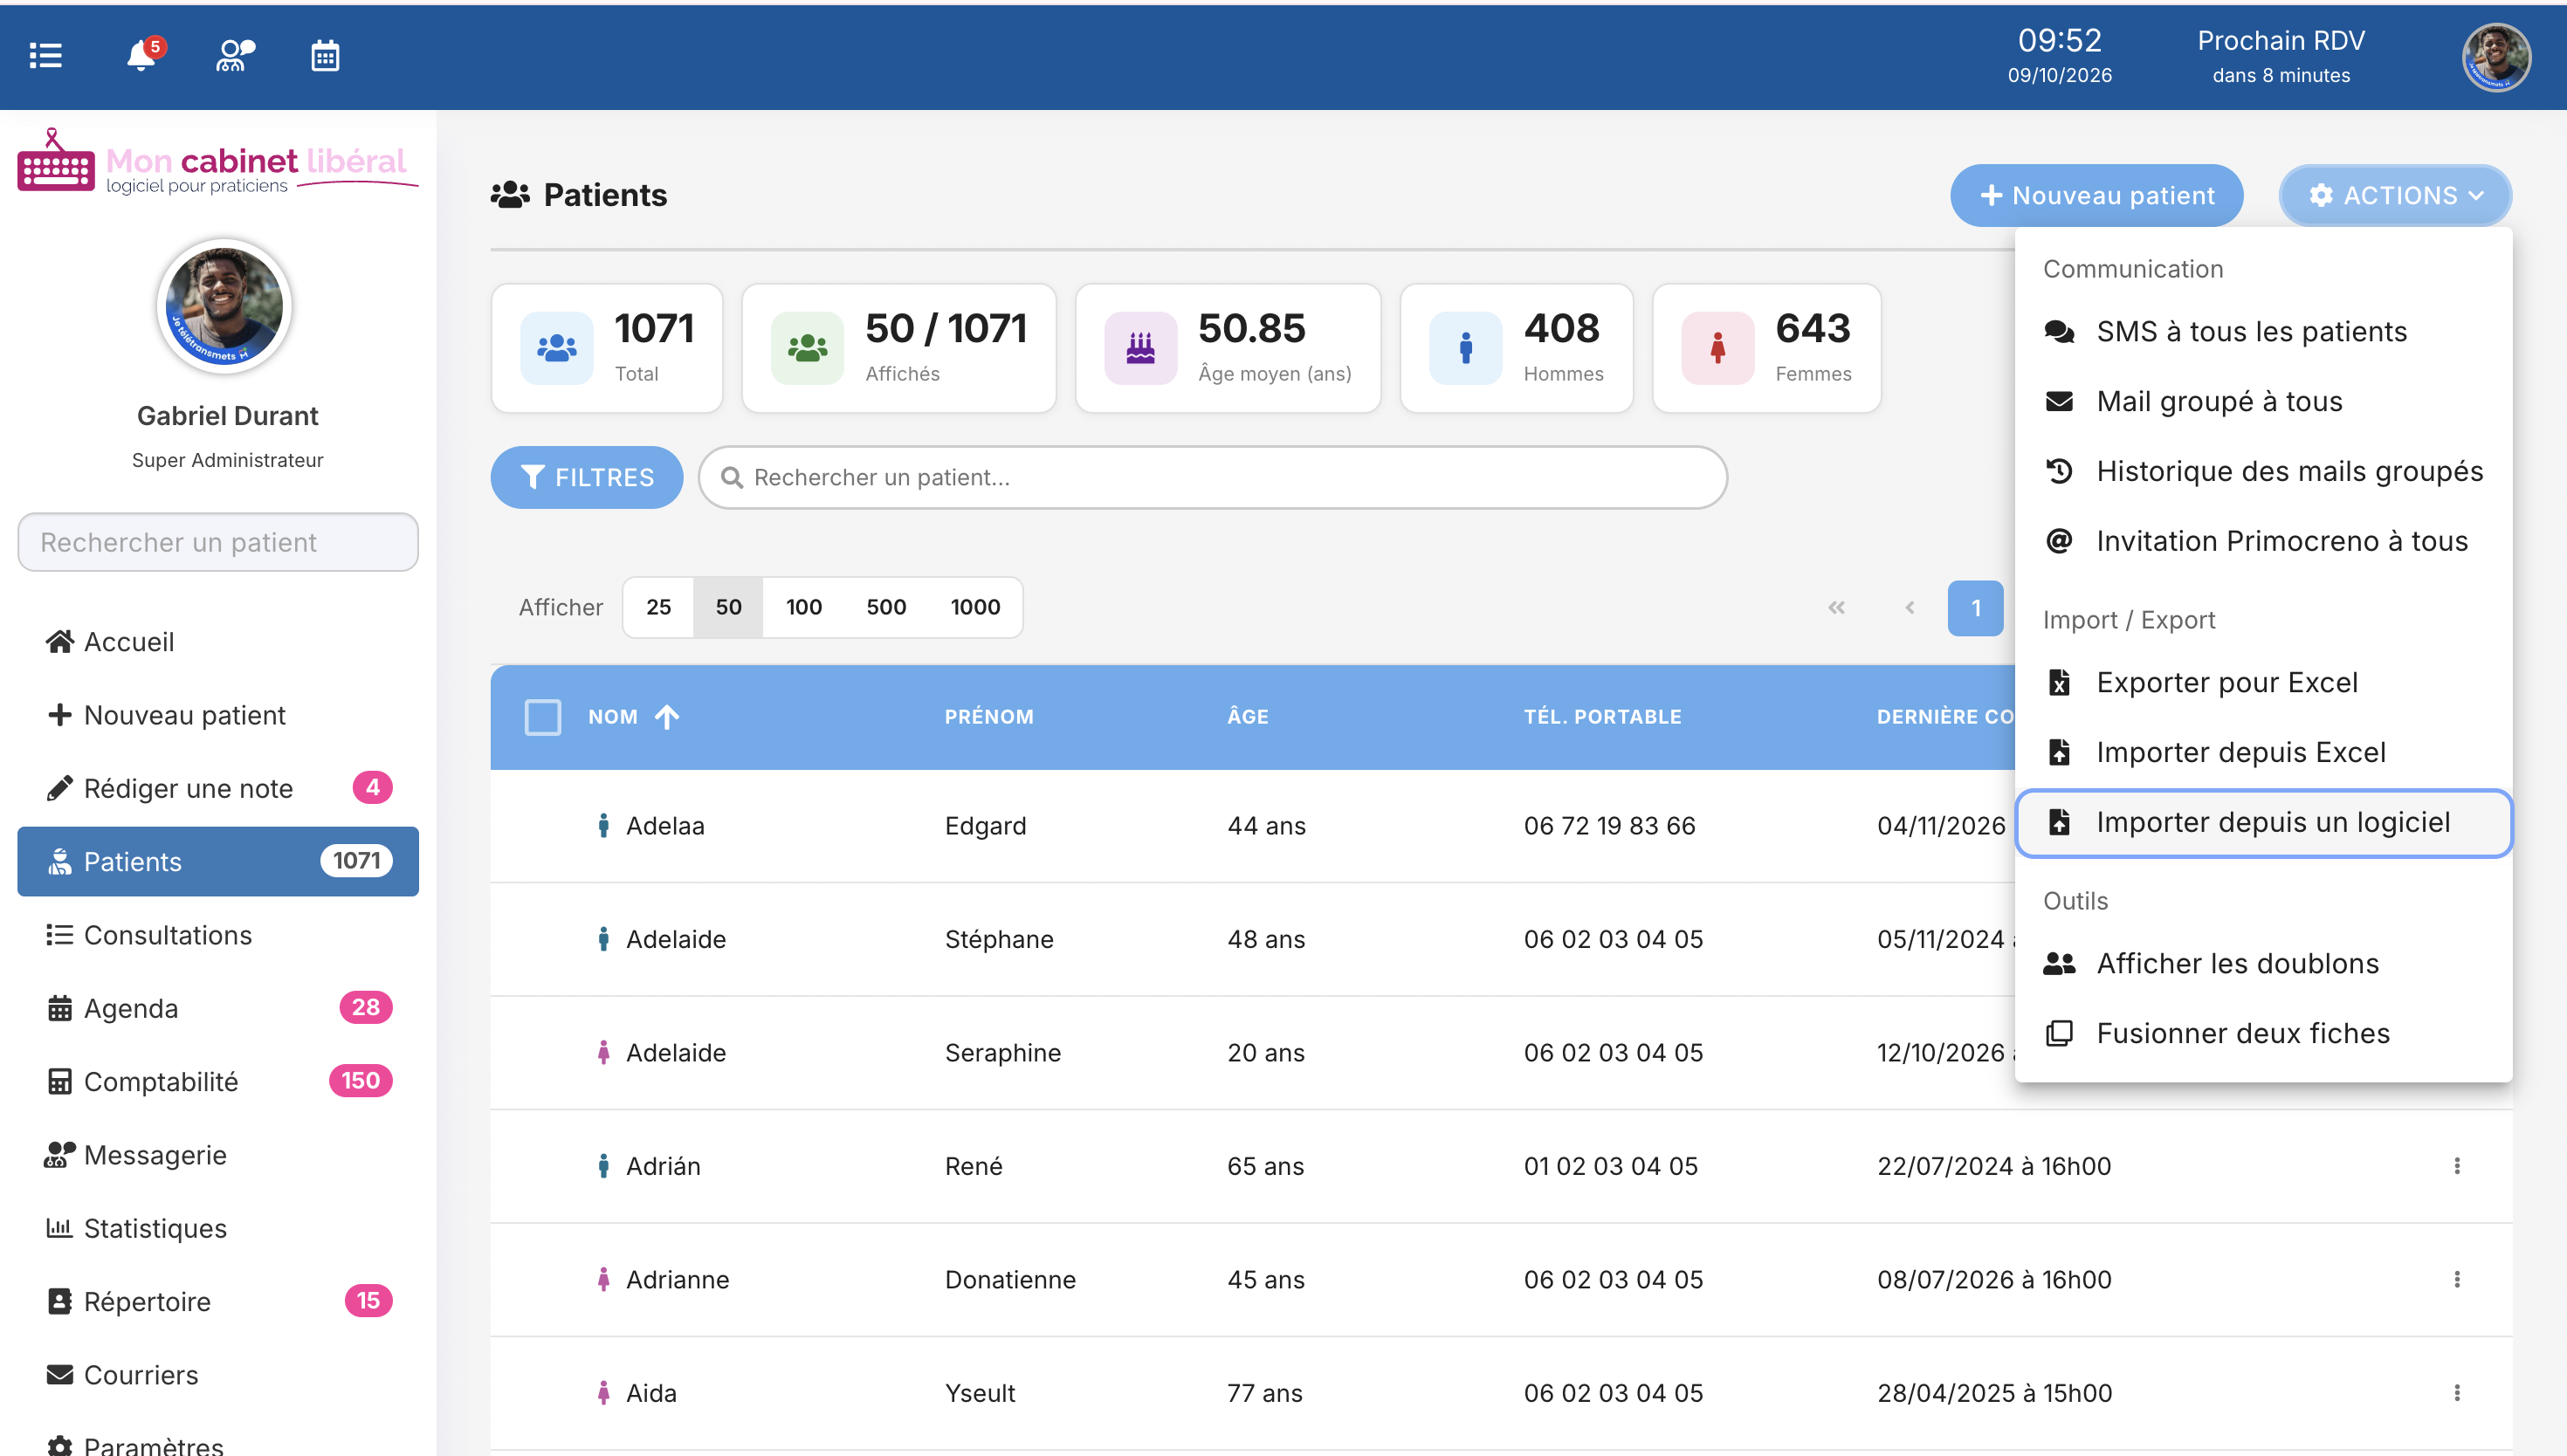
Task: Click the green Affichés group icon
Action: pos(807,348)
